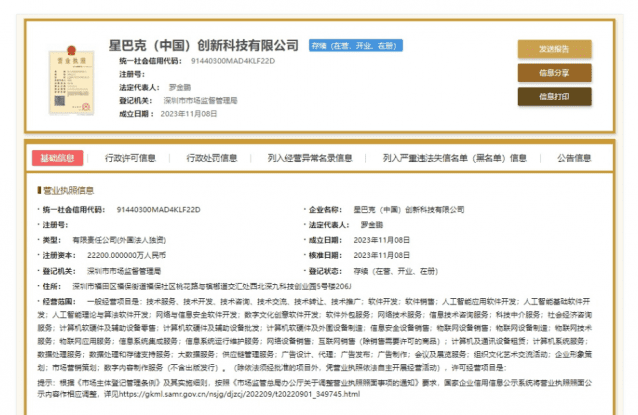Screen dimensions: 638x415
Task: Click the 发送报告 button
Action: (x=554, y=49)
